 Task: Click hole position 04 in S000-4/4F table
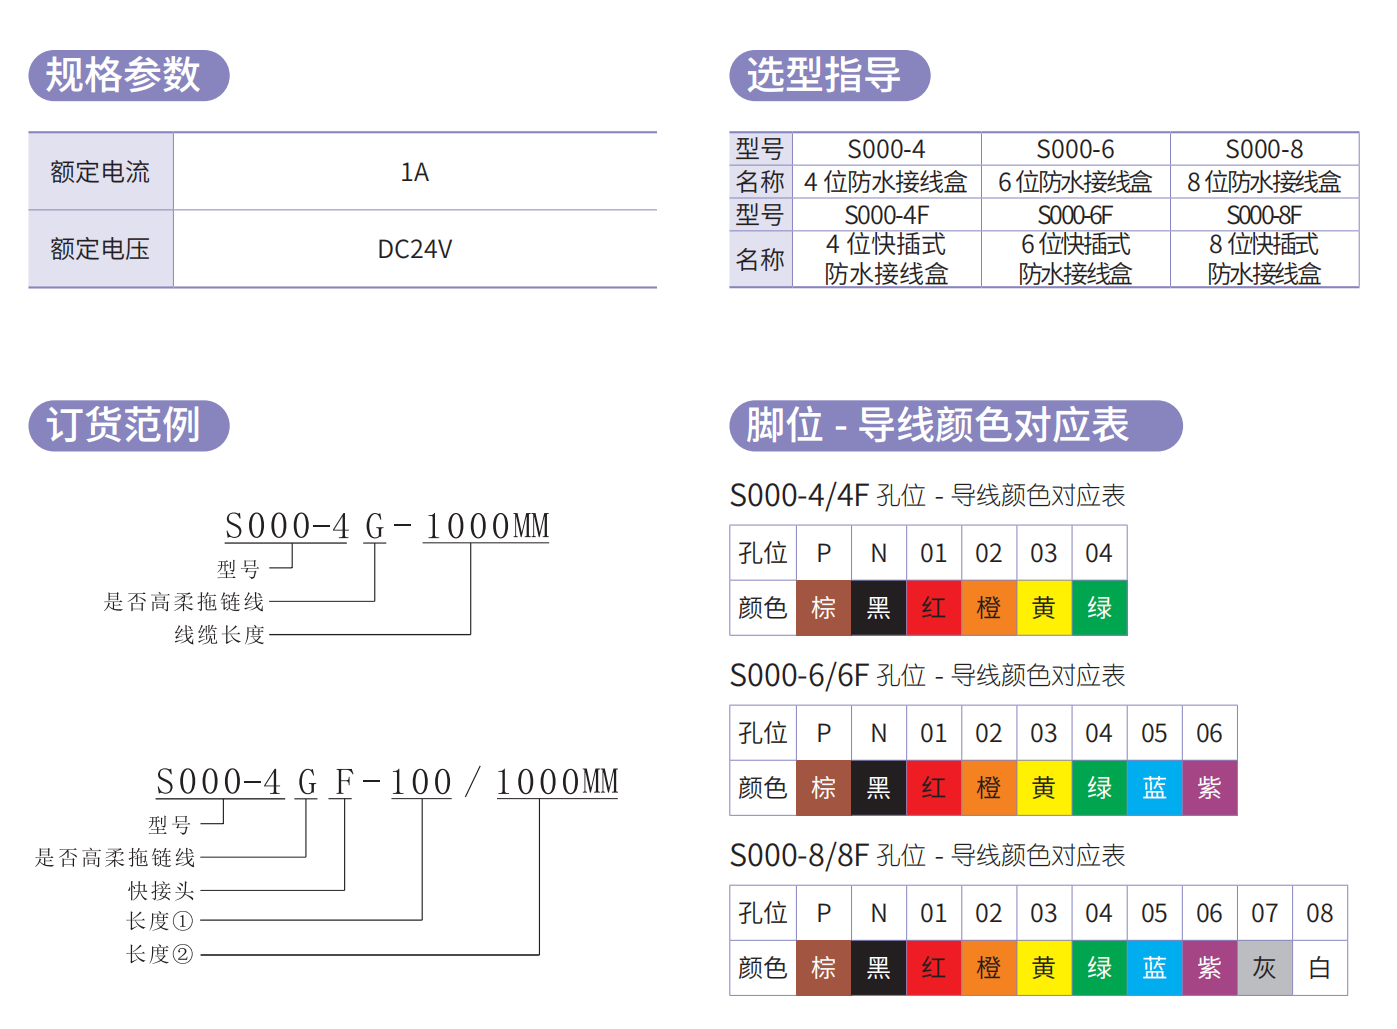[1099, 553]
